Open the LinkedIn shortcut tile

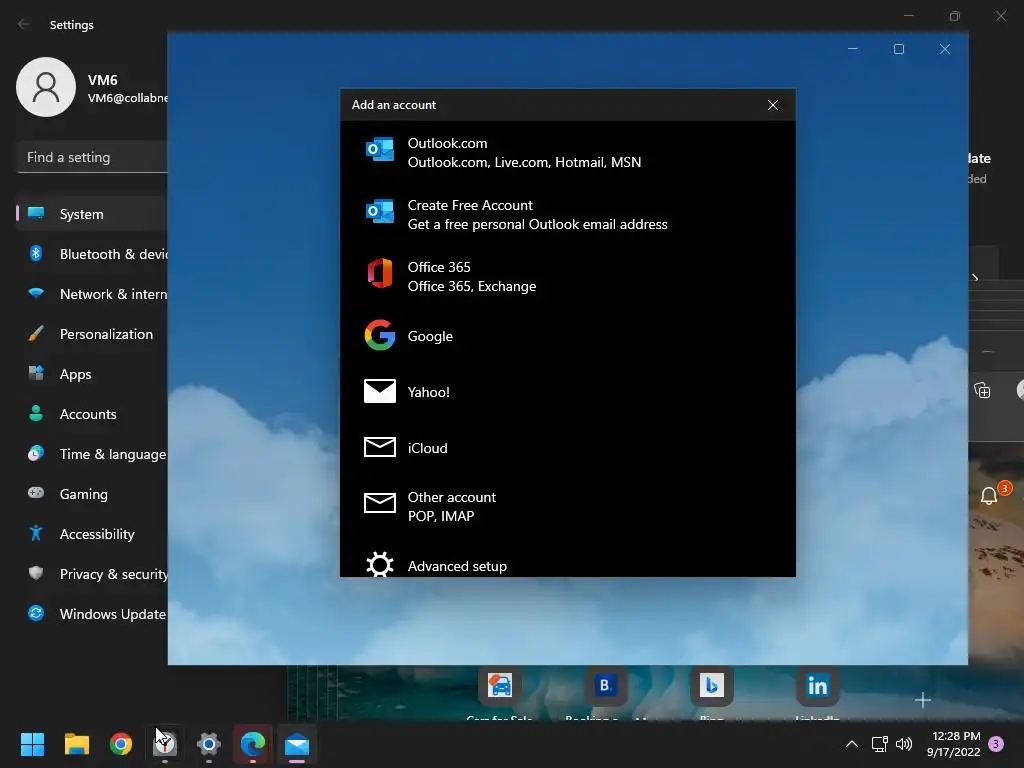click(x=818, y=686)
